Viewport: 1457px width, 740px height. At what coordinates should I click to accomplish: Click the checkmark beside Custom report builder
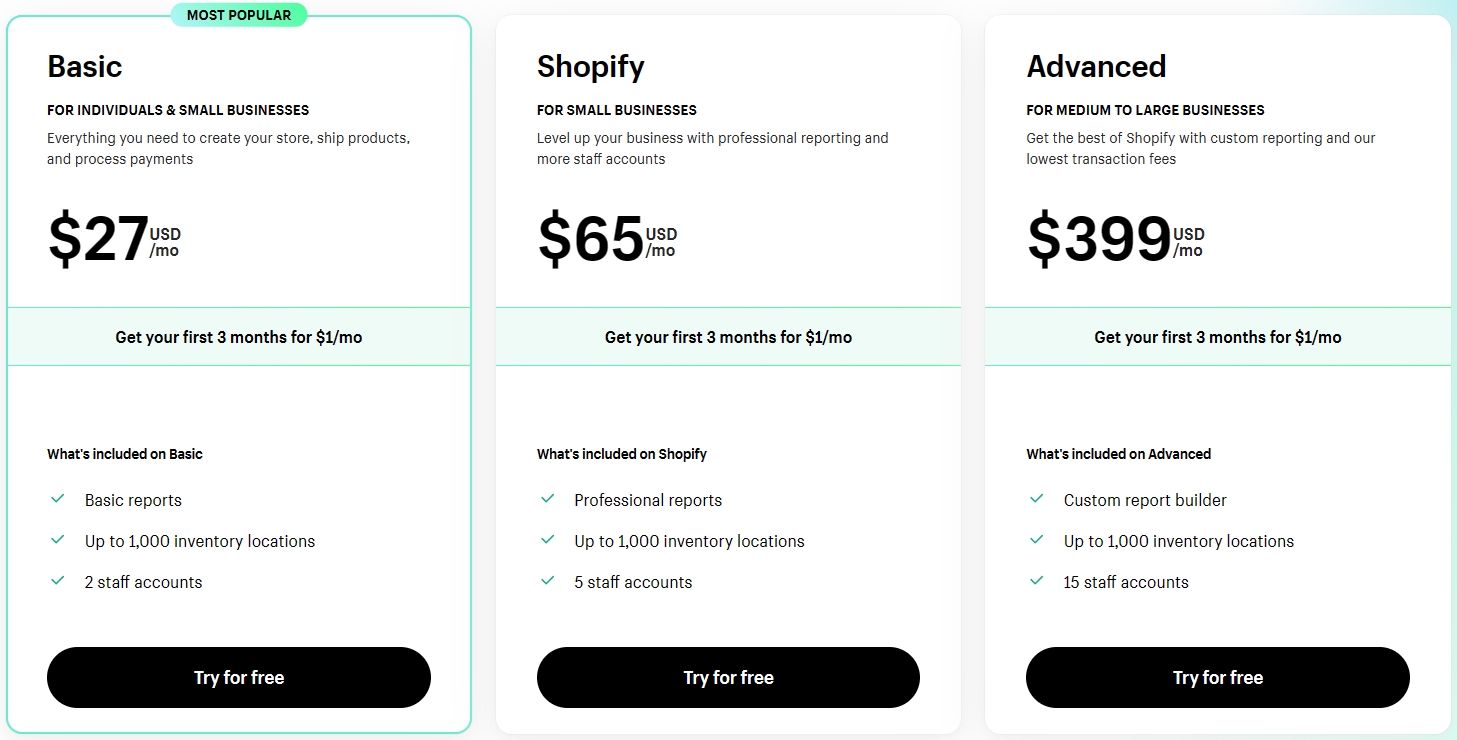click(x=1036, y=500)
